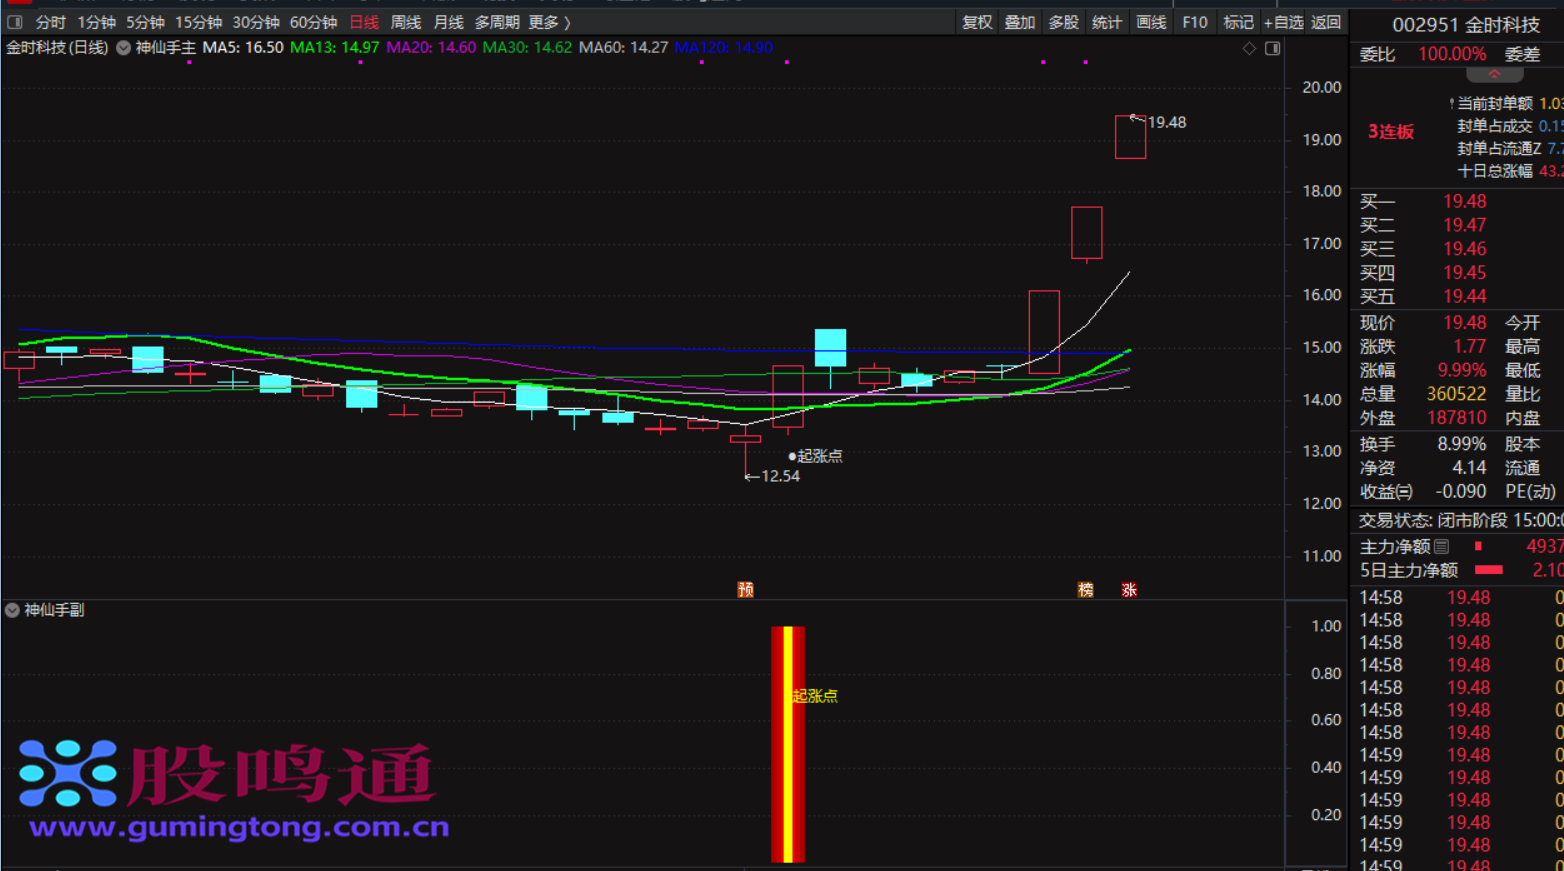Image resolution: width=1564 pixels, height=871 pixels.
Task: Expand the 神仙手副 sub-indicator dropdown
Action: pos(12,610)
